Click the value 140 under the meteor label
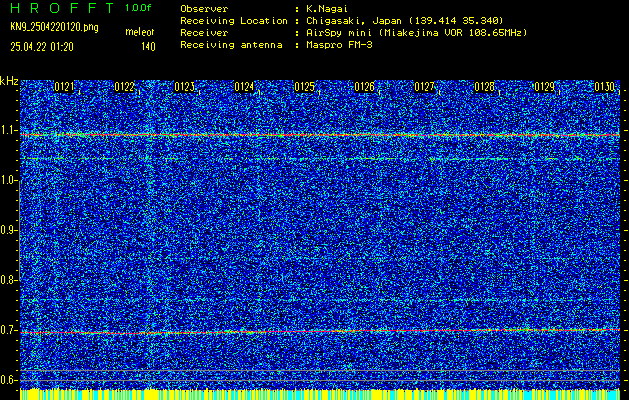 [x=148, y=47]
